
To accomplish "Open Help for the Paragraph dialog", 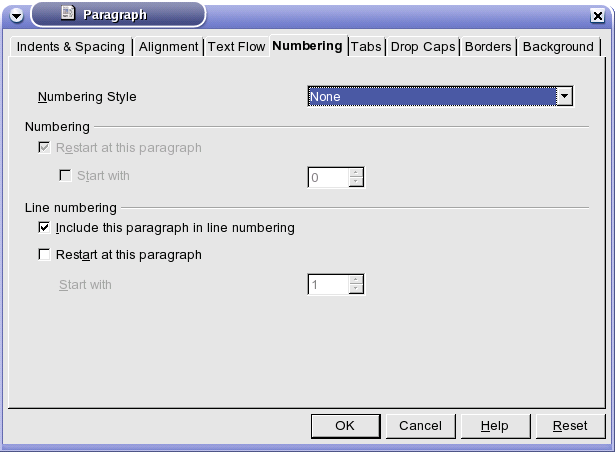I will (495, 426).
